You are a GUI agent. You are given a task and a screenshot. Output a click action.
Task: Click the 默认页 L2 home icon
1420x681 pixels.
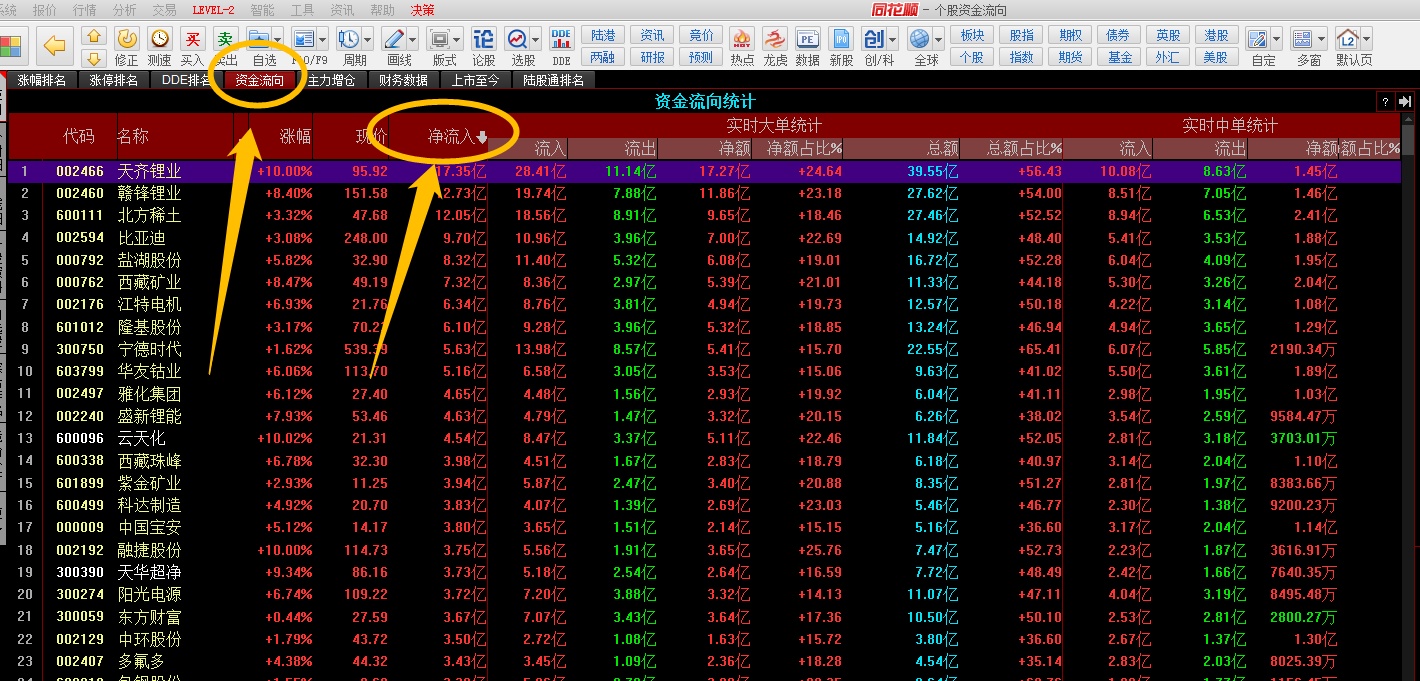(x=1348, y=38)
